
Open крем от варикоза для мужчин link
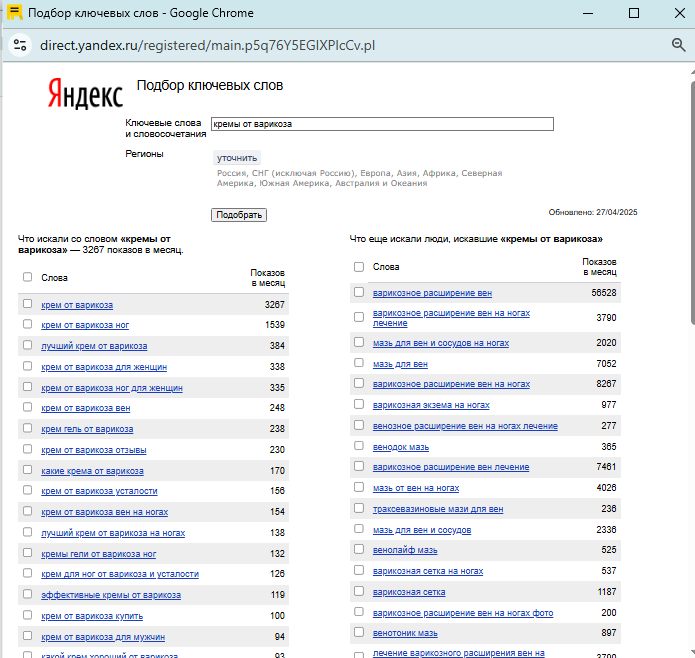(103, 637)
